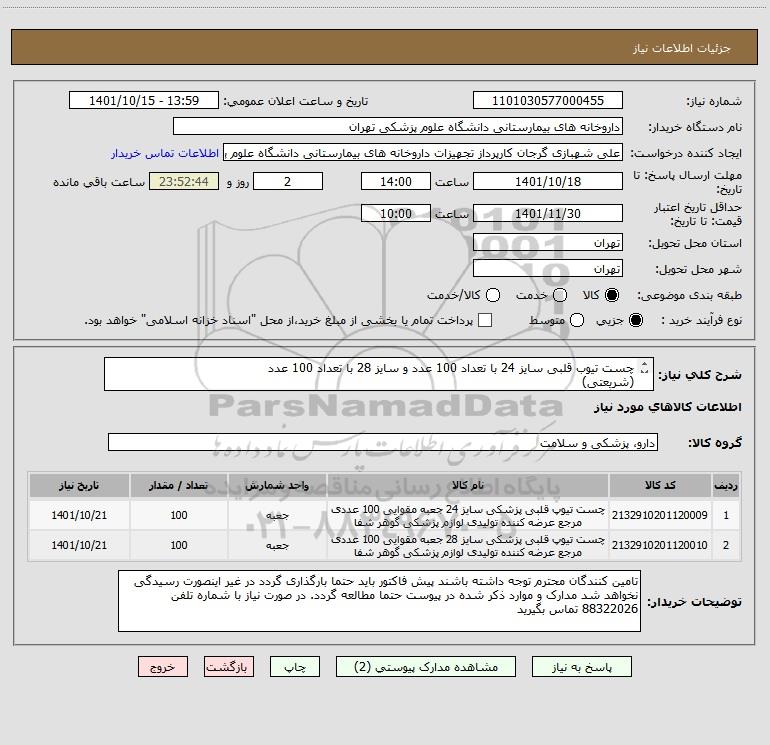The image size is (770, 745).
Task: Click the اطلاعات کالاهای مورد نیاز heading
Action: tap(668, 407)
